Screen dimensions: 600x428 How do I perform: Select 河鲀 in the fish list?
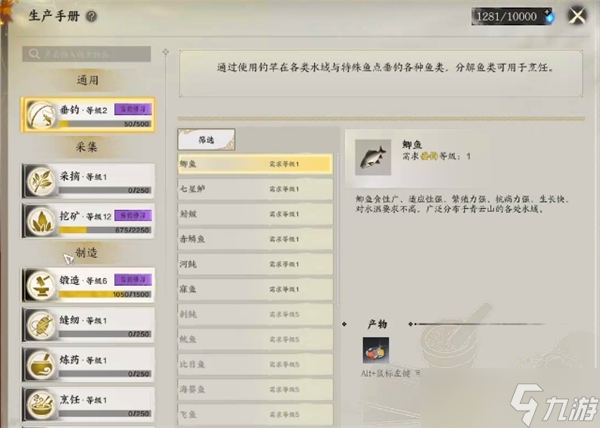[255, 264]
